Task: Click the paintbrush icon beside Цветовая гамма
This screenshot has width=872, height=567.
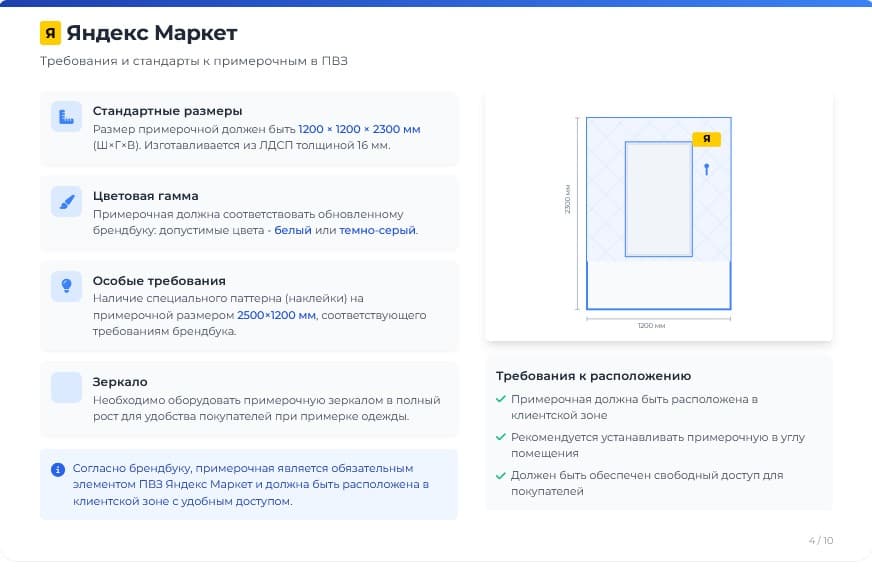Action: coord(66,201)
